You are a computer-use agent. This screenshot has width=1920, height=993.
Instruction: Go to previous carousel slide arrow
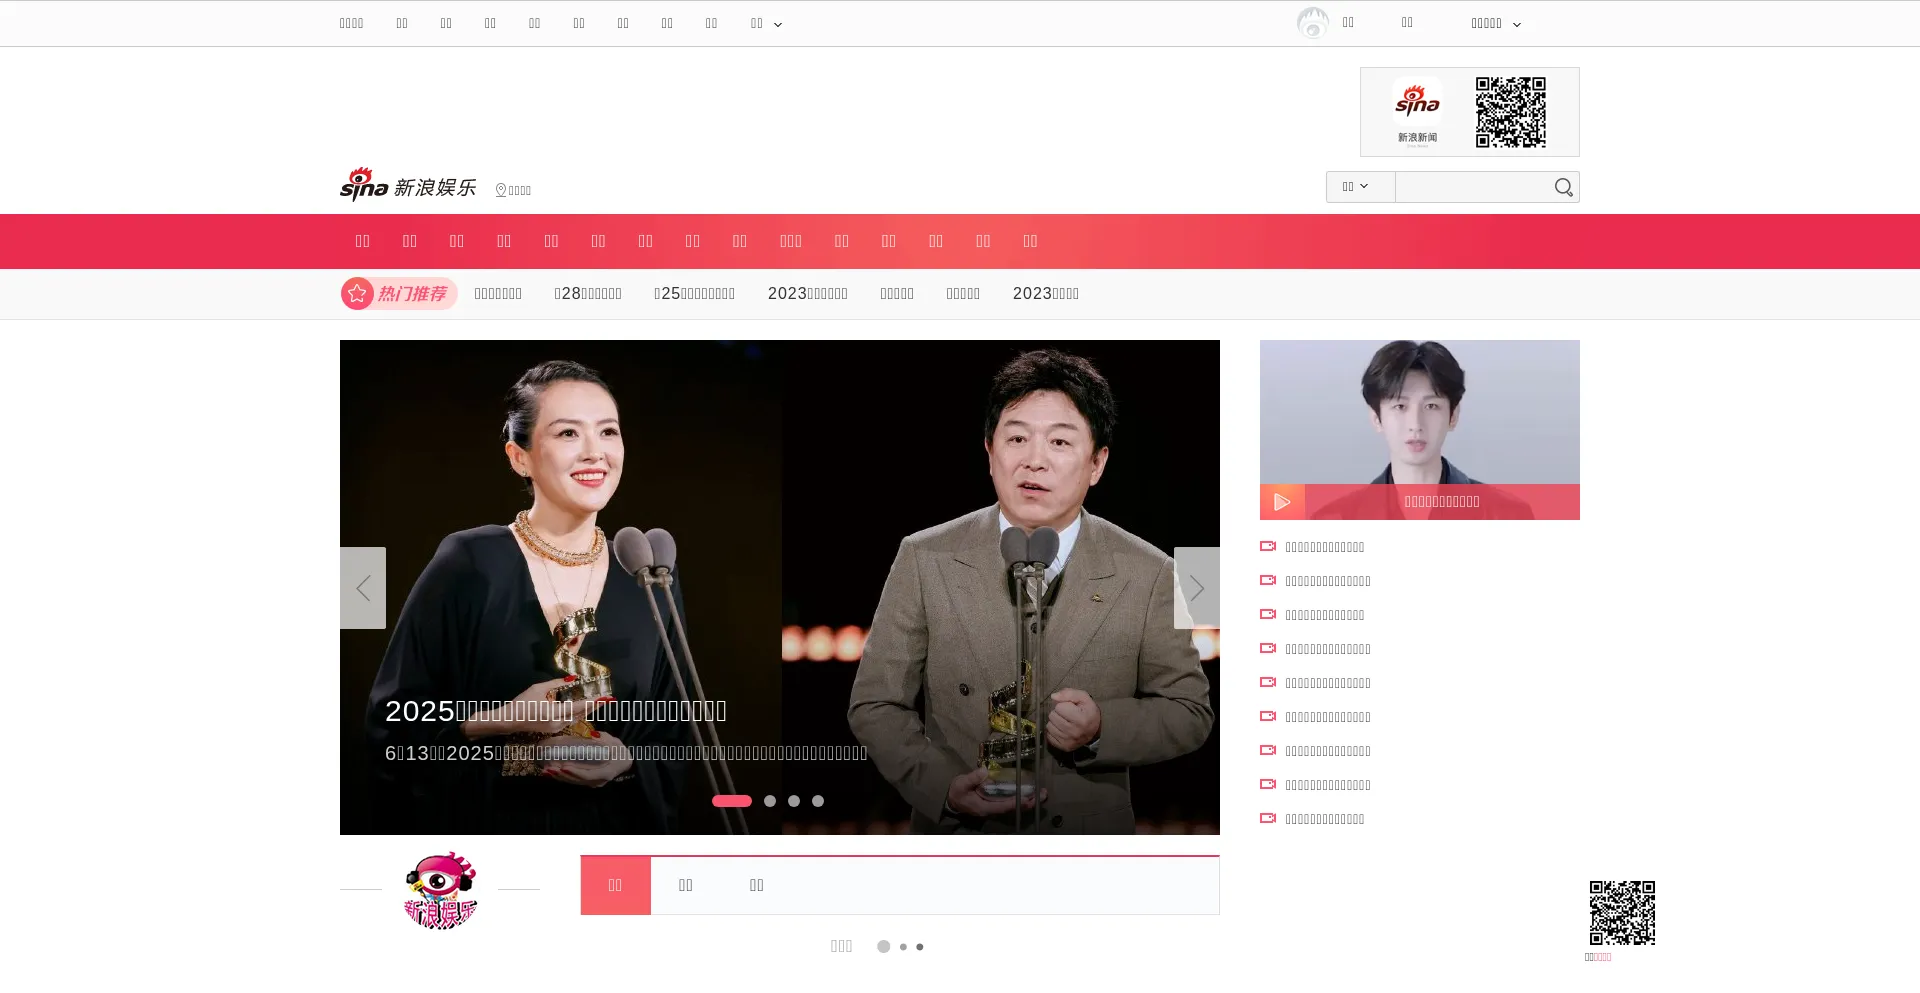[x=363, y=588]
